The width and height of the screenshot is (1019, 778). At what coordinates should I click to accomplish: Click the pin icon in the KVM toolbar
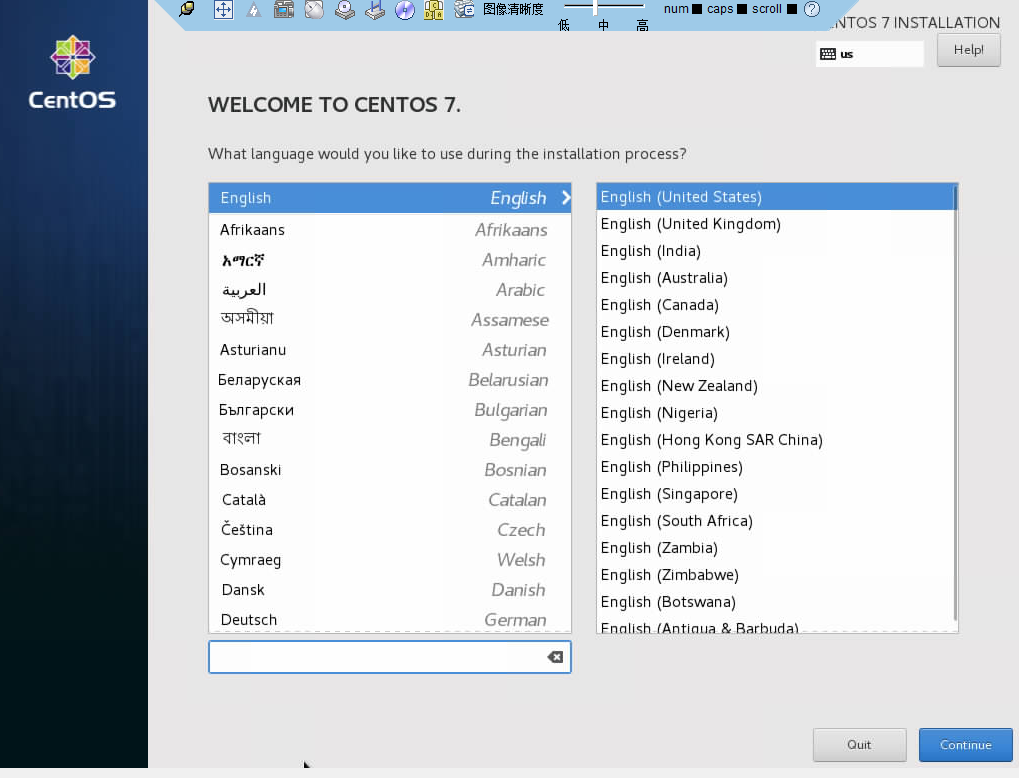click(x=187, y=9)
